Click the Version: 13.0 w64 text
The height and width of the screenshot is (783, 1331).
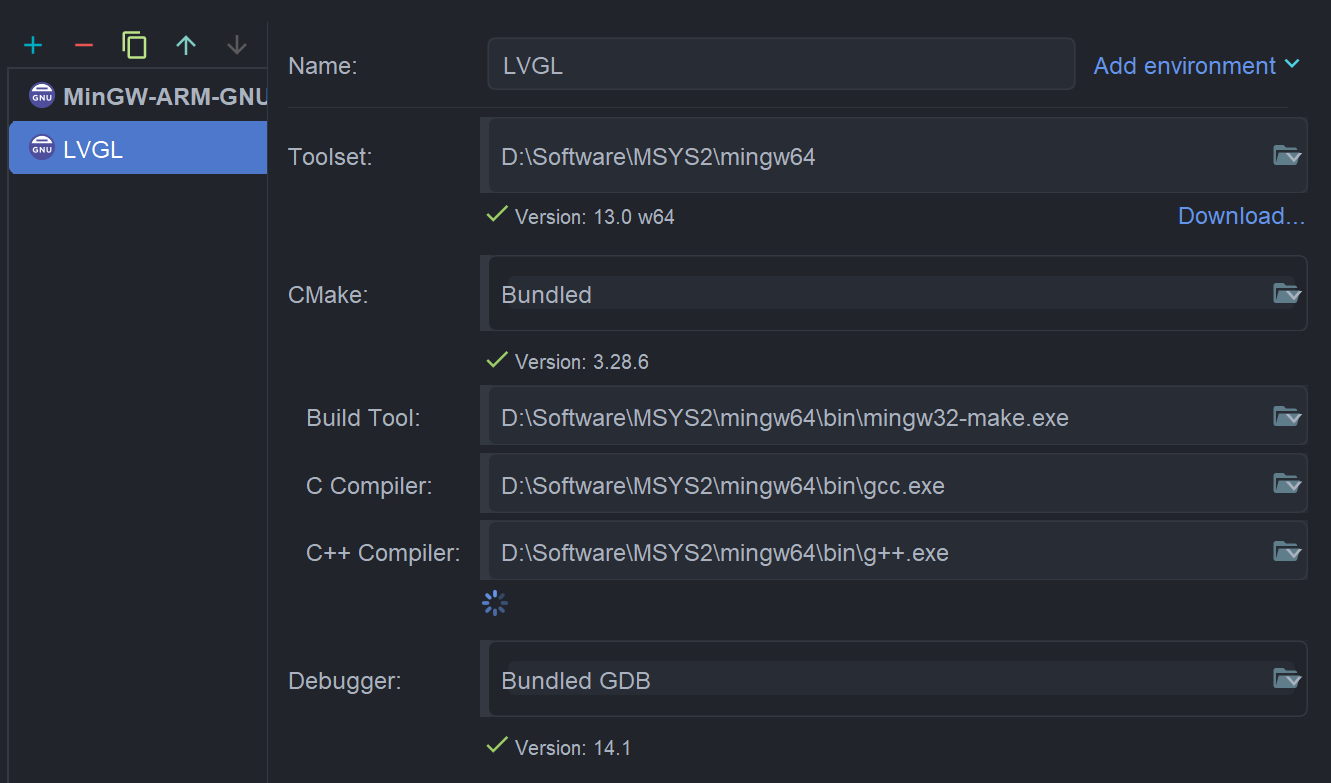point(594,216)
